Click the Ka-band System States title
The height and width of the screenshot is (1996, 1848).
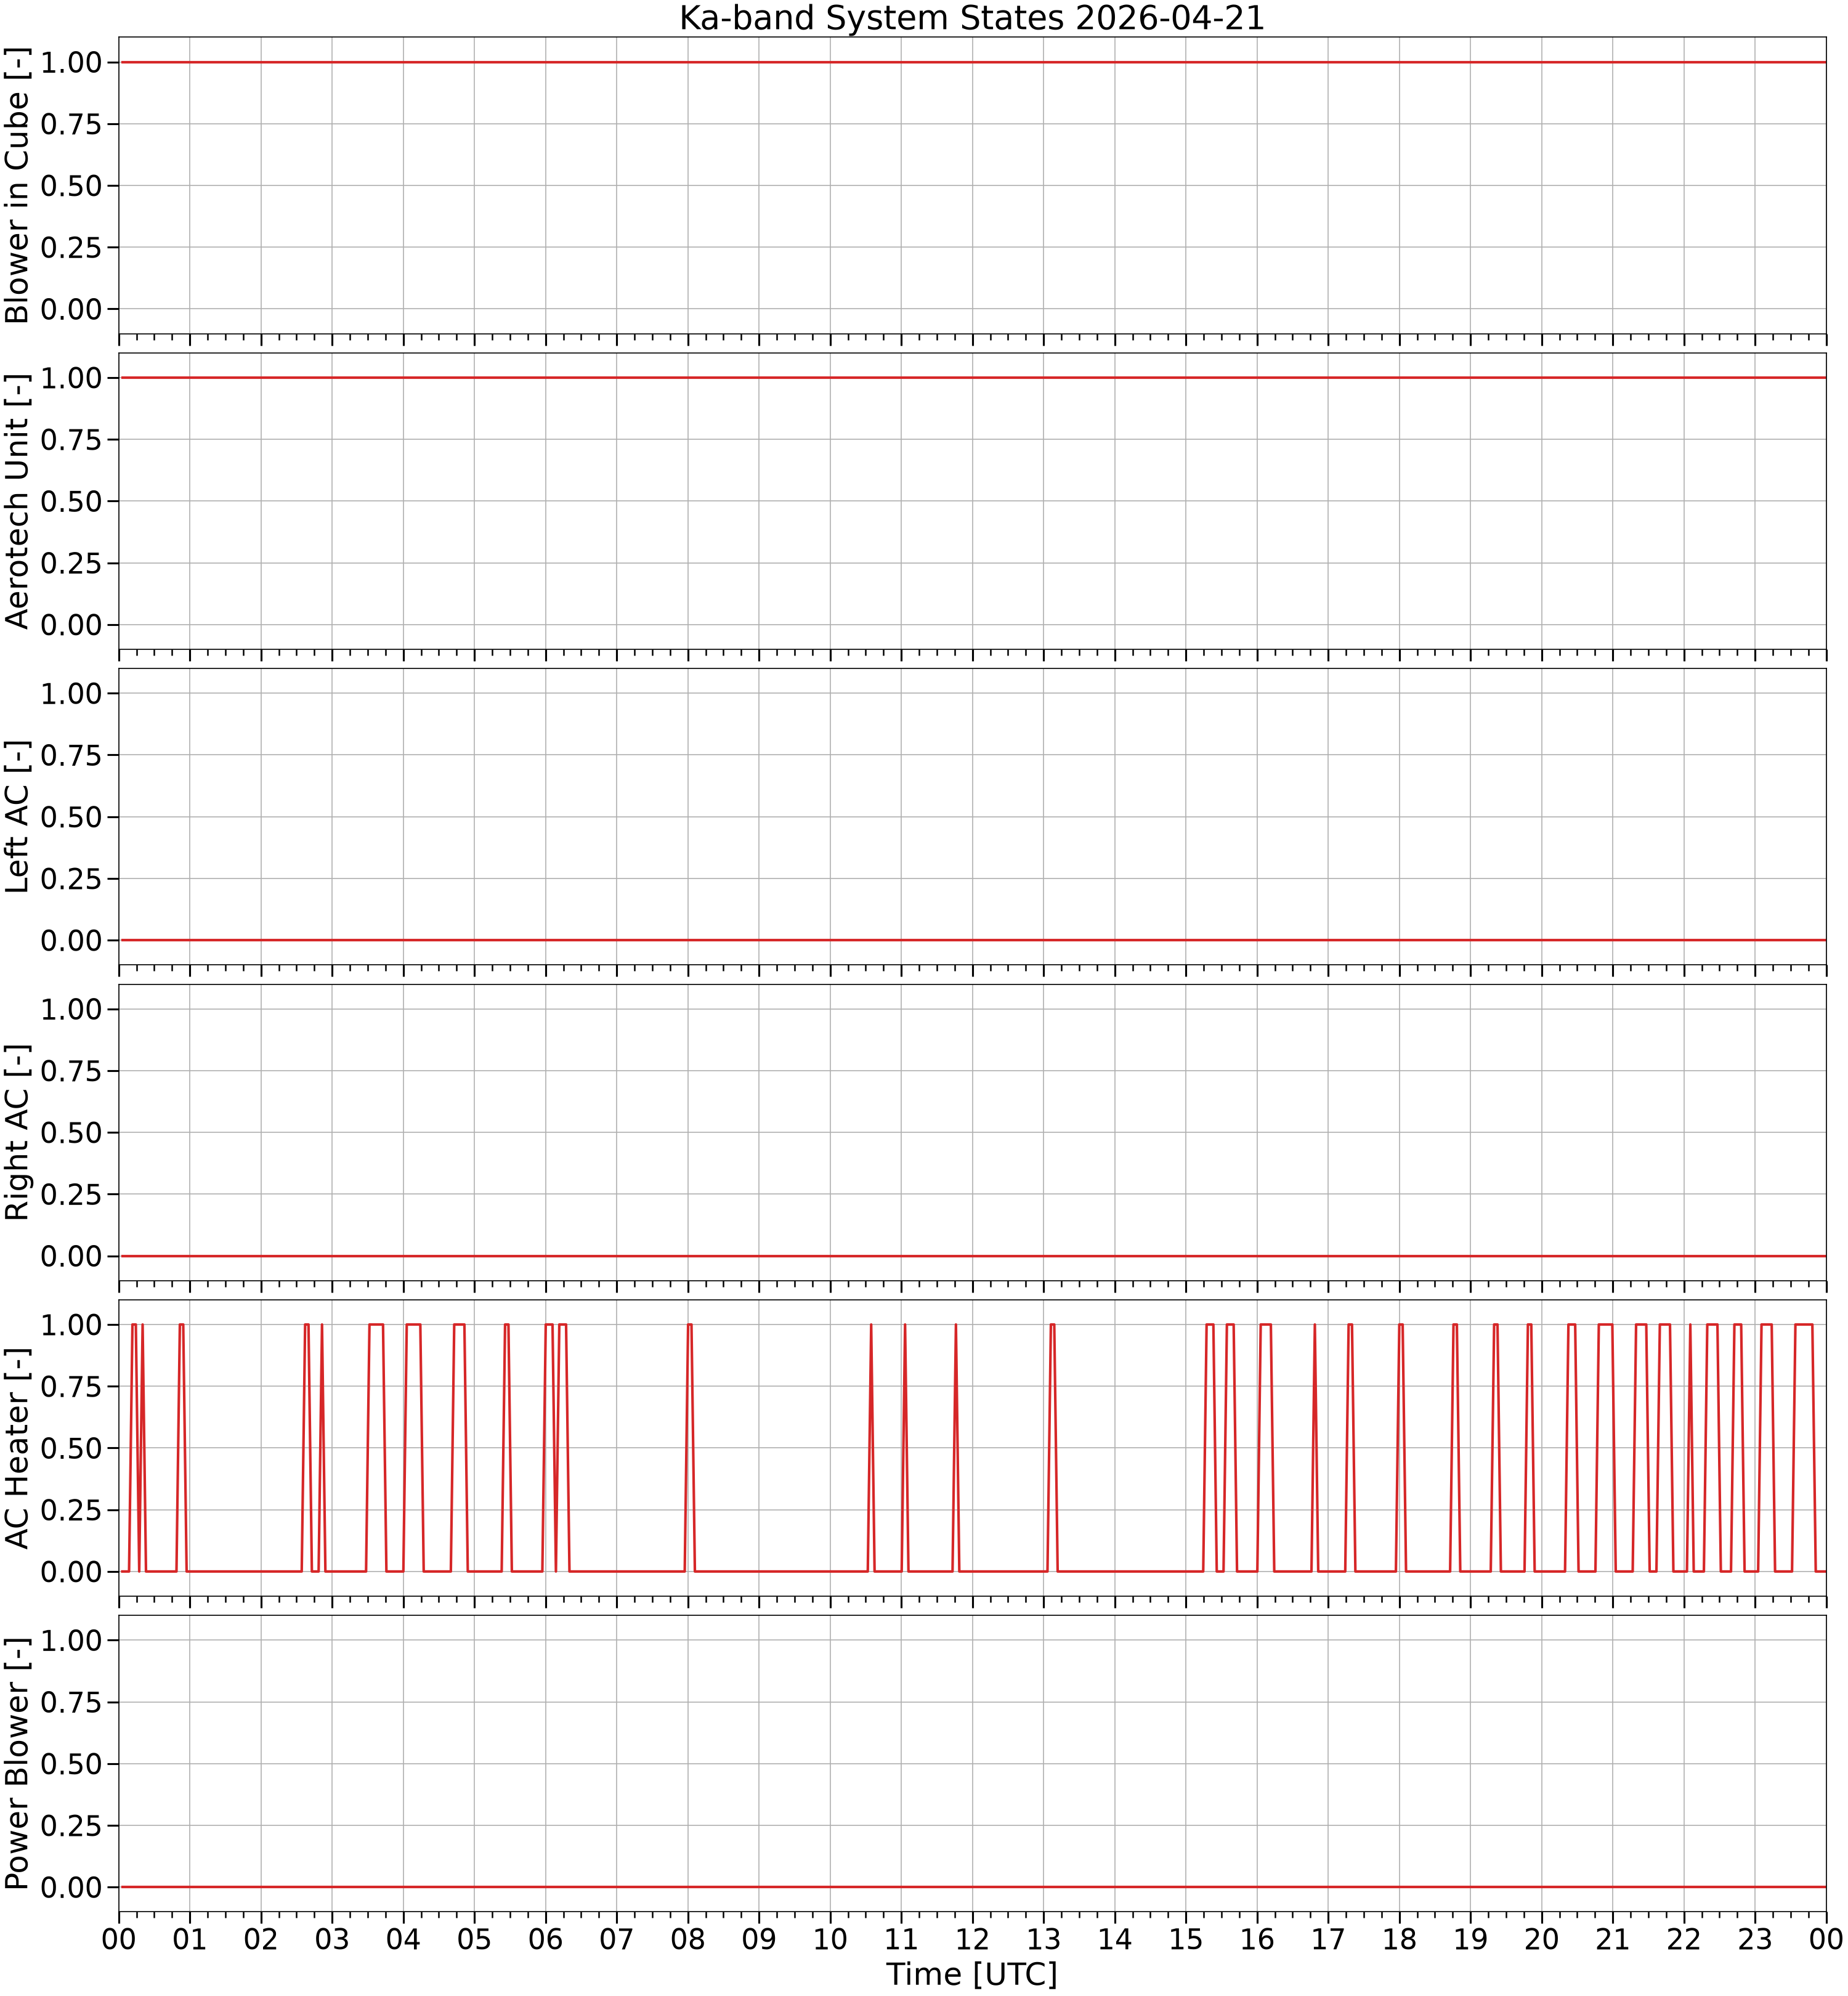point(972,18)
